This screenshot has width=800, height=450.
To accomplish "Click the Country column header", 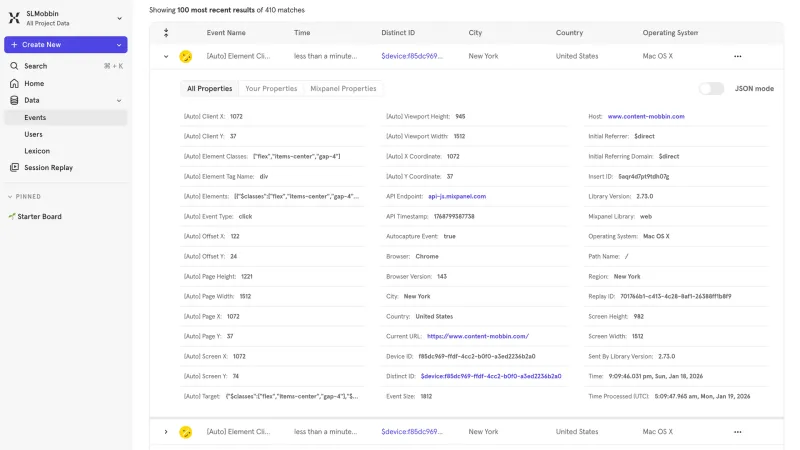I will [x=569, y=33].
